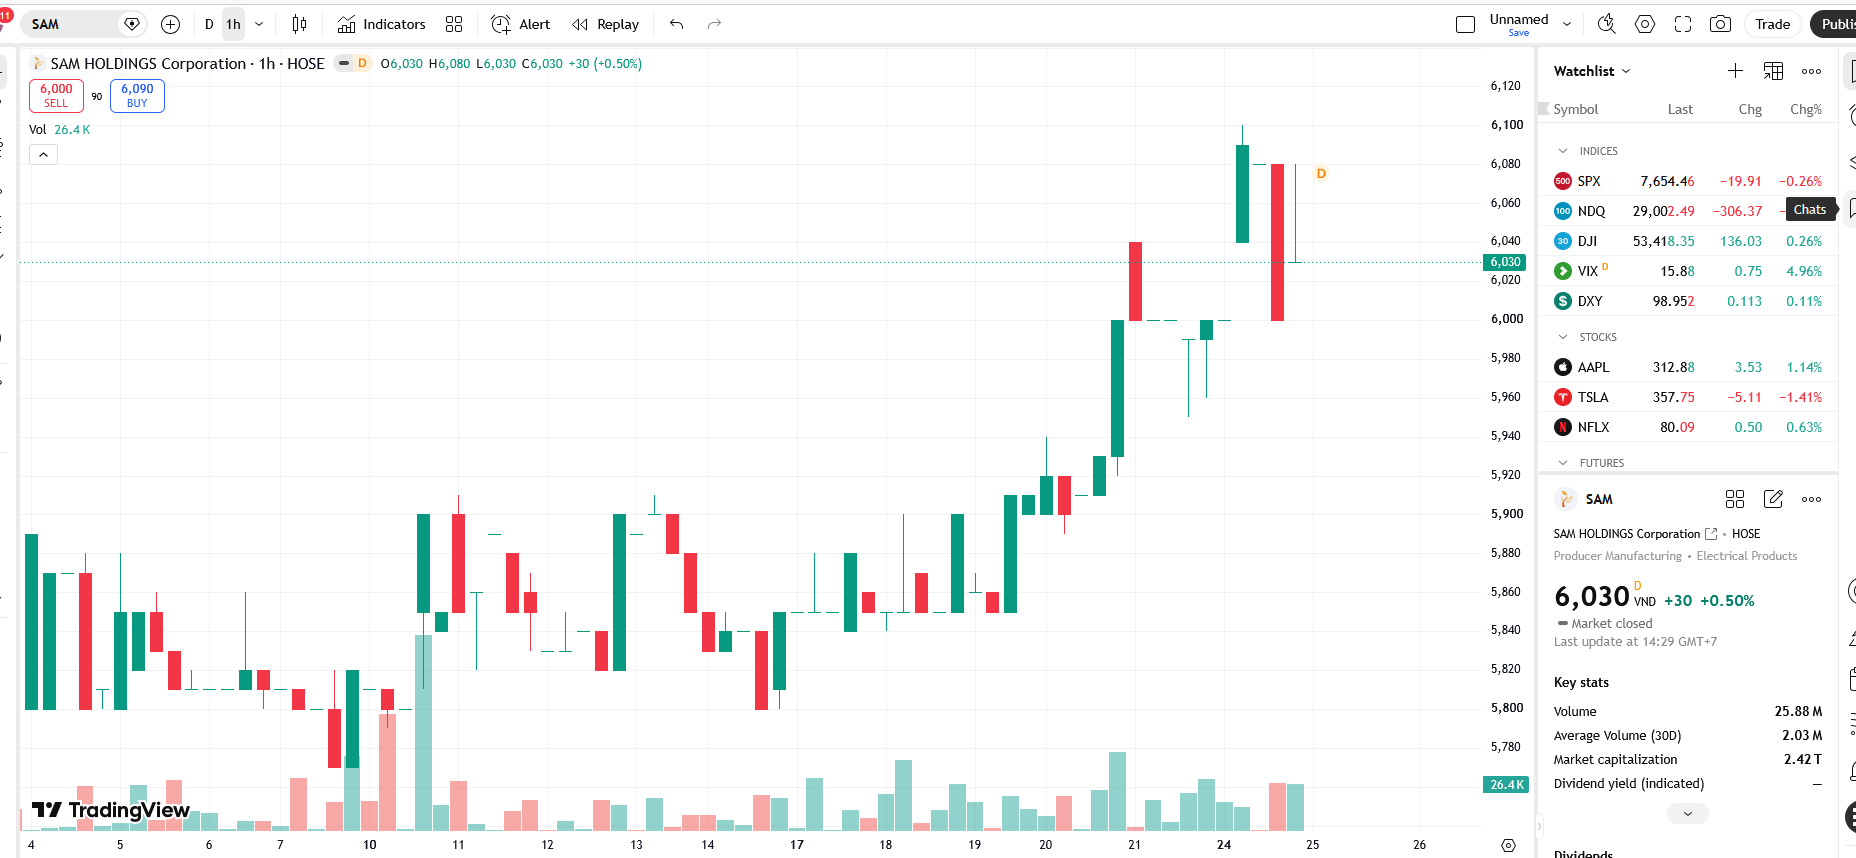Select NFLX in the watchlist
The width and height of the screenshot is (1856, 858).
pyautogui.click(x=1688, y=427)
